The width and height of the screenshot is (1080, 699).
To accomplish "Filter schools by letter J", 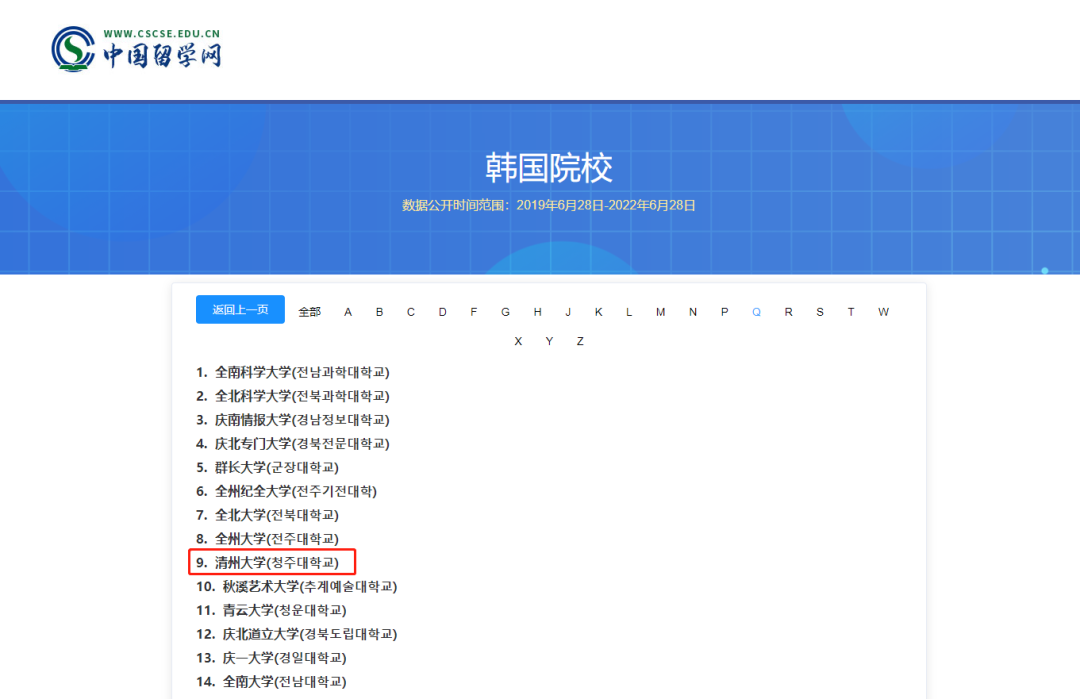I will 568,312.
